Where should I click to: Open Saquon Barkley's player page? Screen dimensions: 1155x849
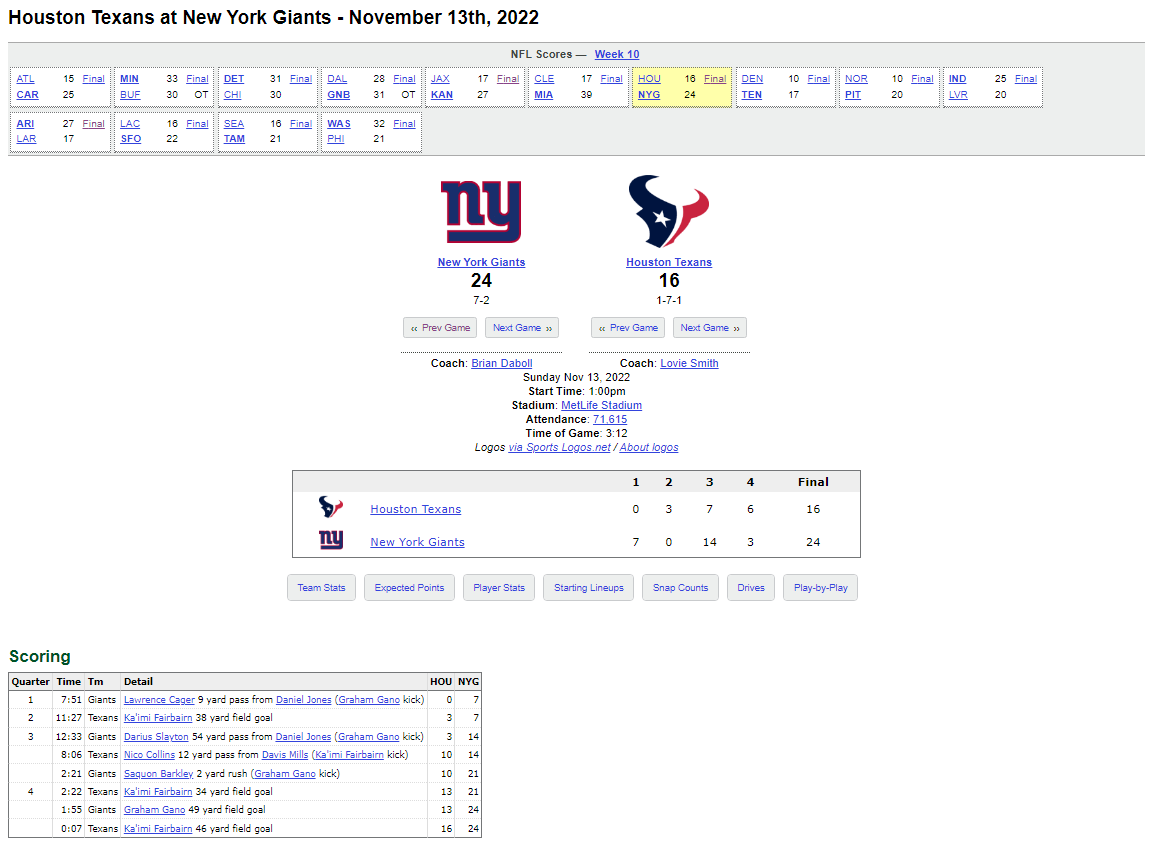[158, 773]
